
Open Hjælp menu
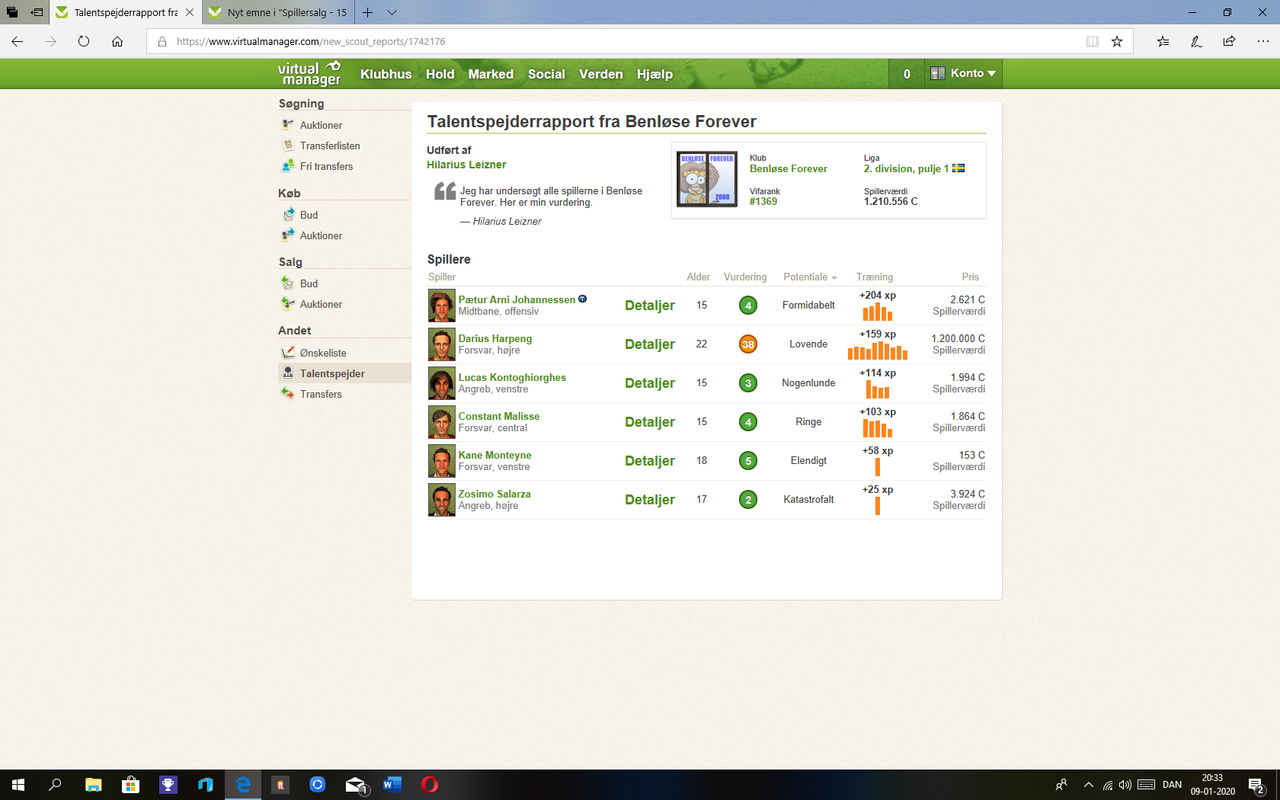655,74
